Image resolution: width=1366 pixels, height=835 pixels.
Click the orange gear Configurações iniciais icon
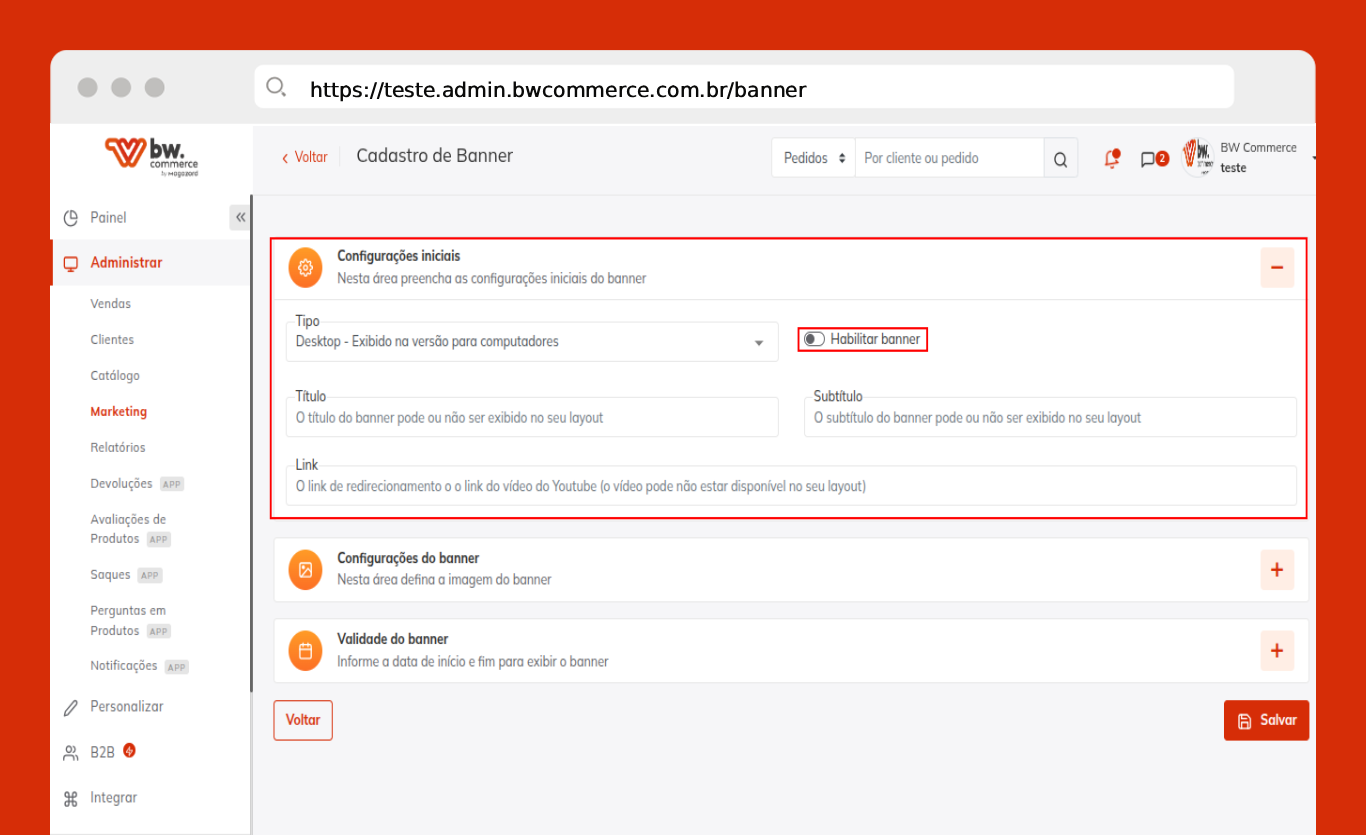point(306,268)
